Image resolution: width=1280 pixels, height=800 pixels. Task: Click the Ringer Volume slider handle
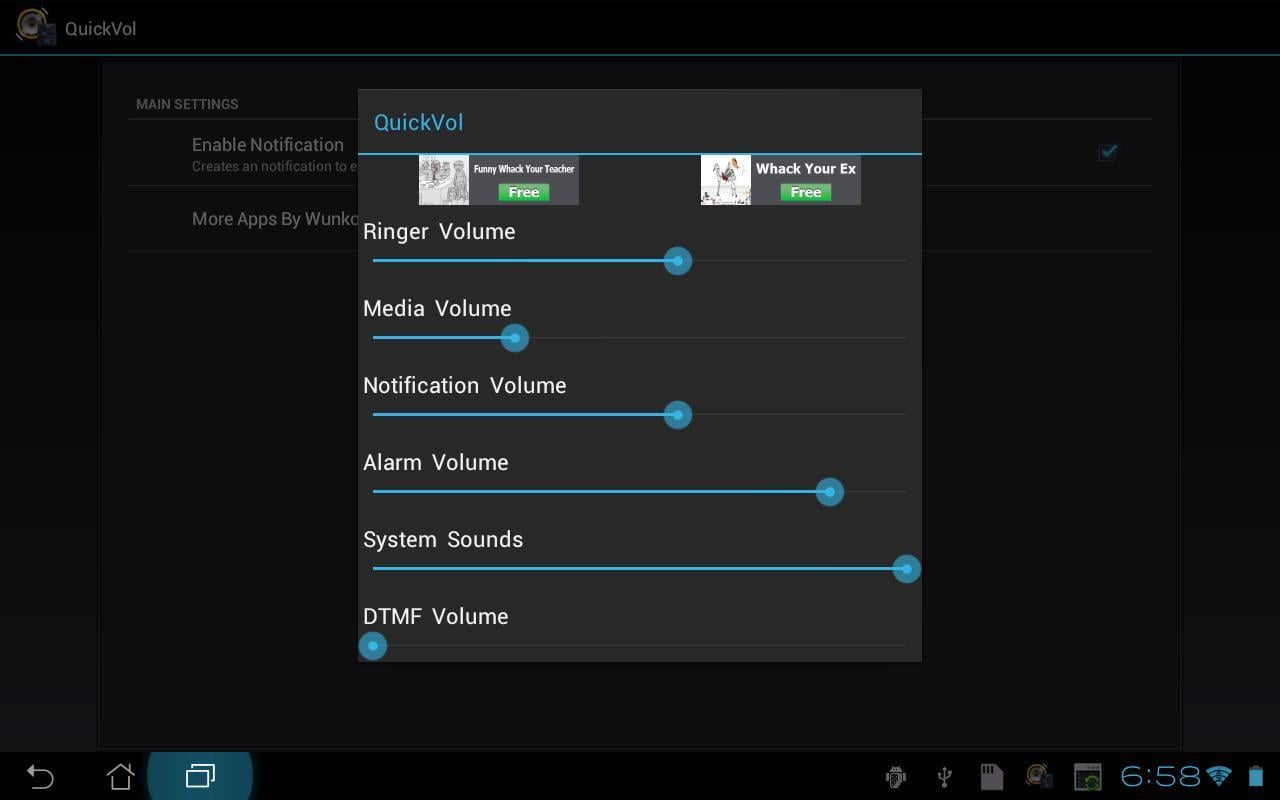678,261
